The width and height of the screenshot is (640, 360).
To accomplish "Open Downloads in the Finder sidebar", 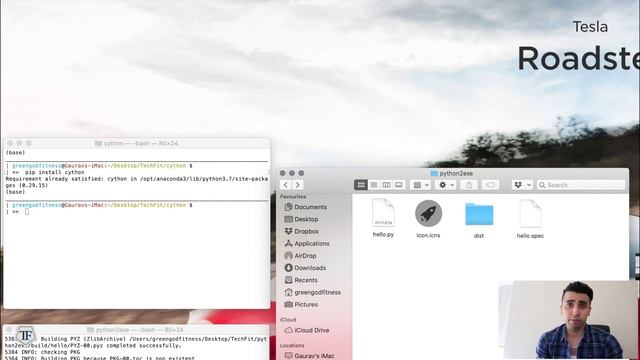I will tap(305, 268).
